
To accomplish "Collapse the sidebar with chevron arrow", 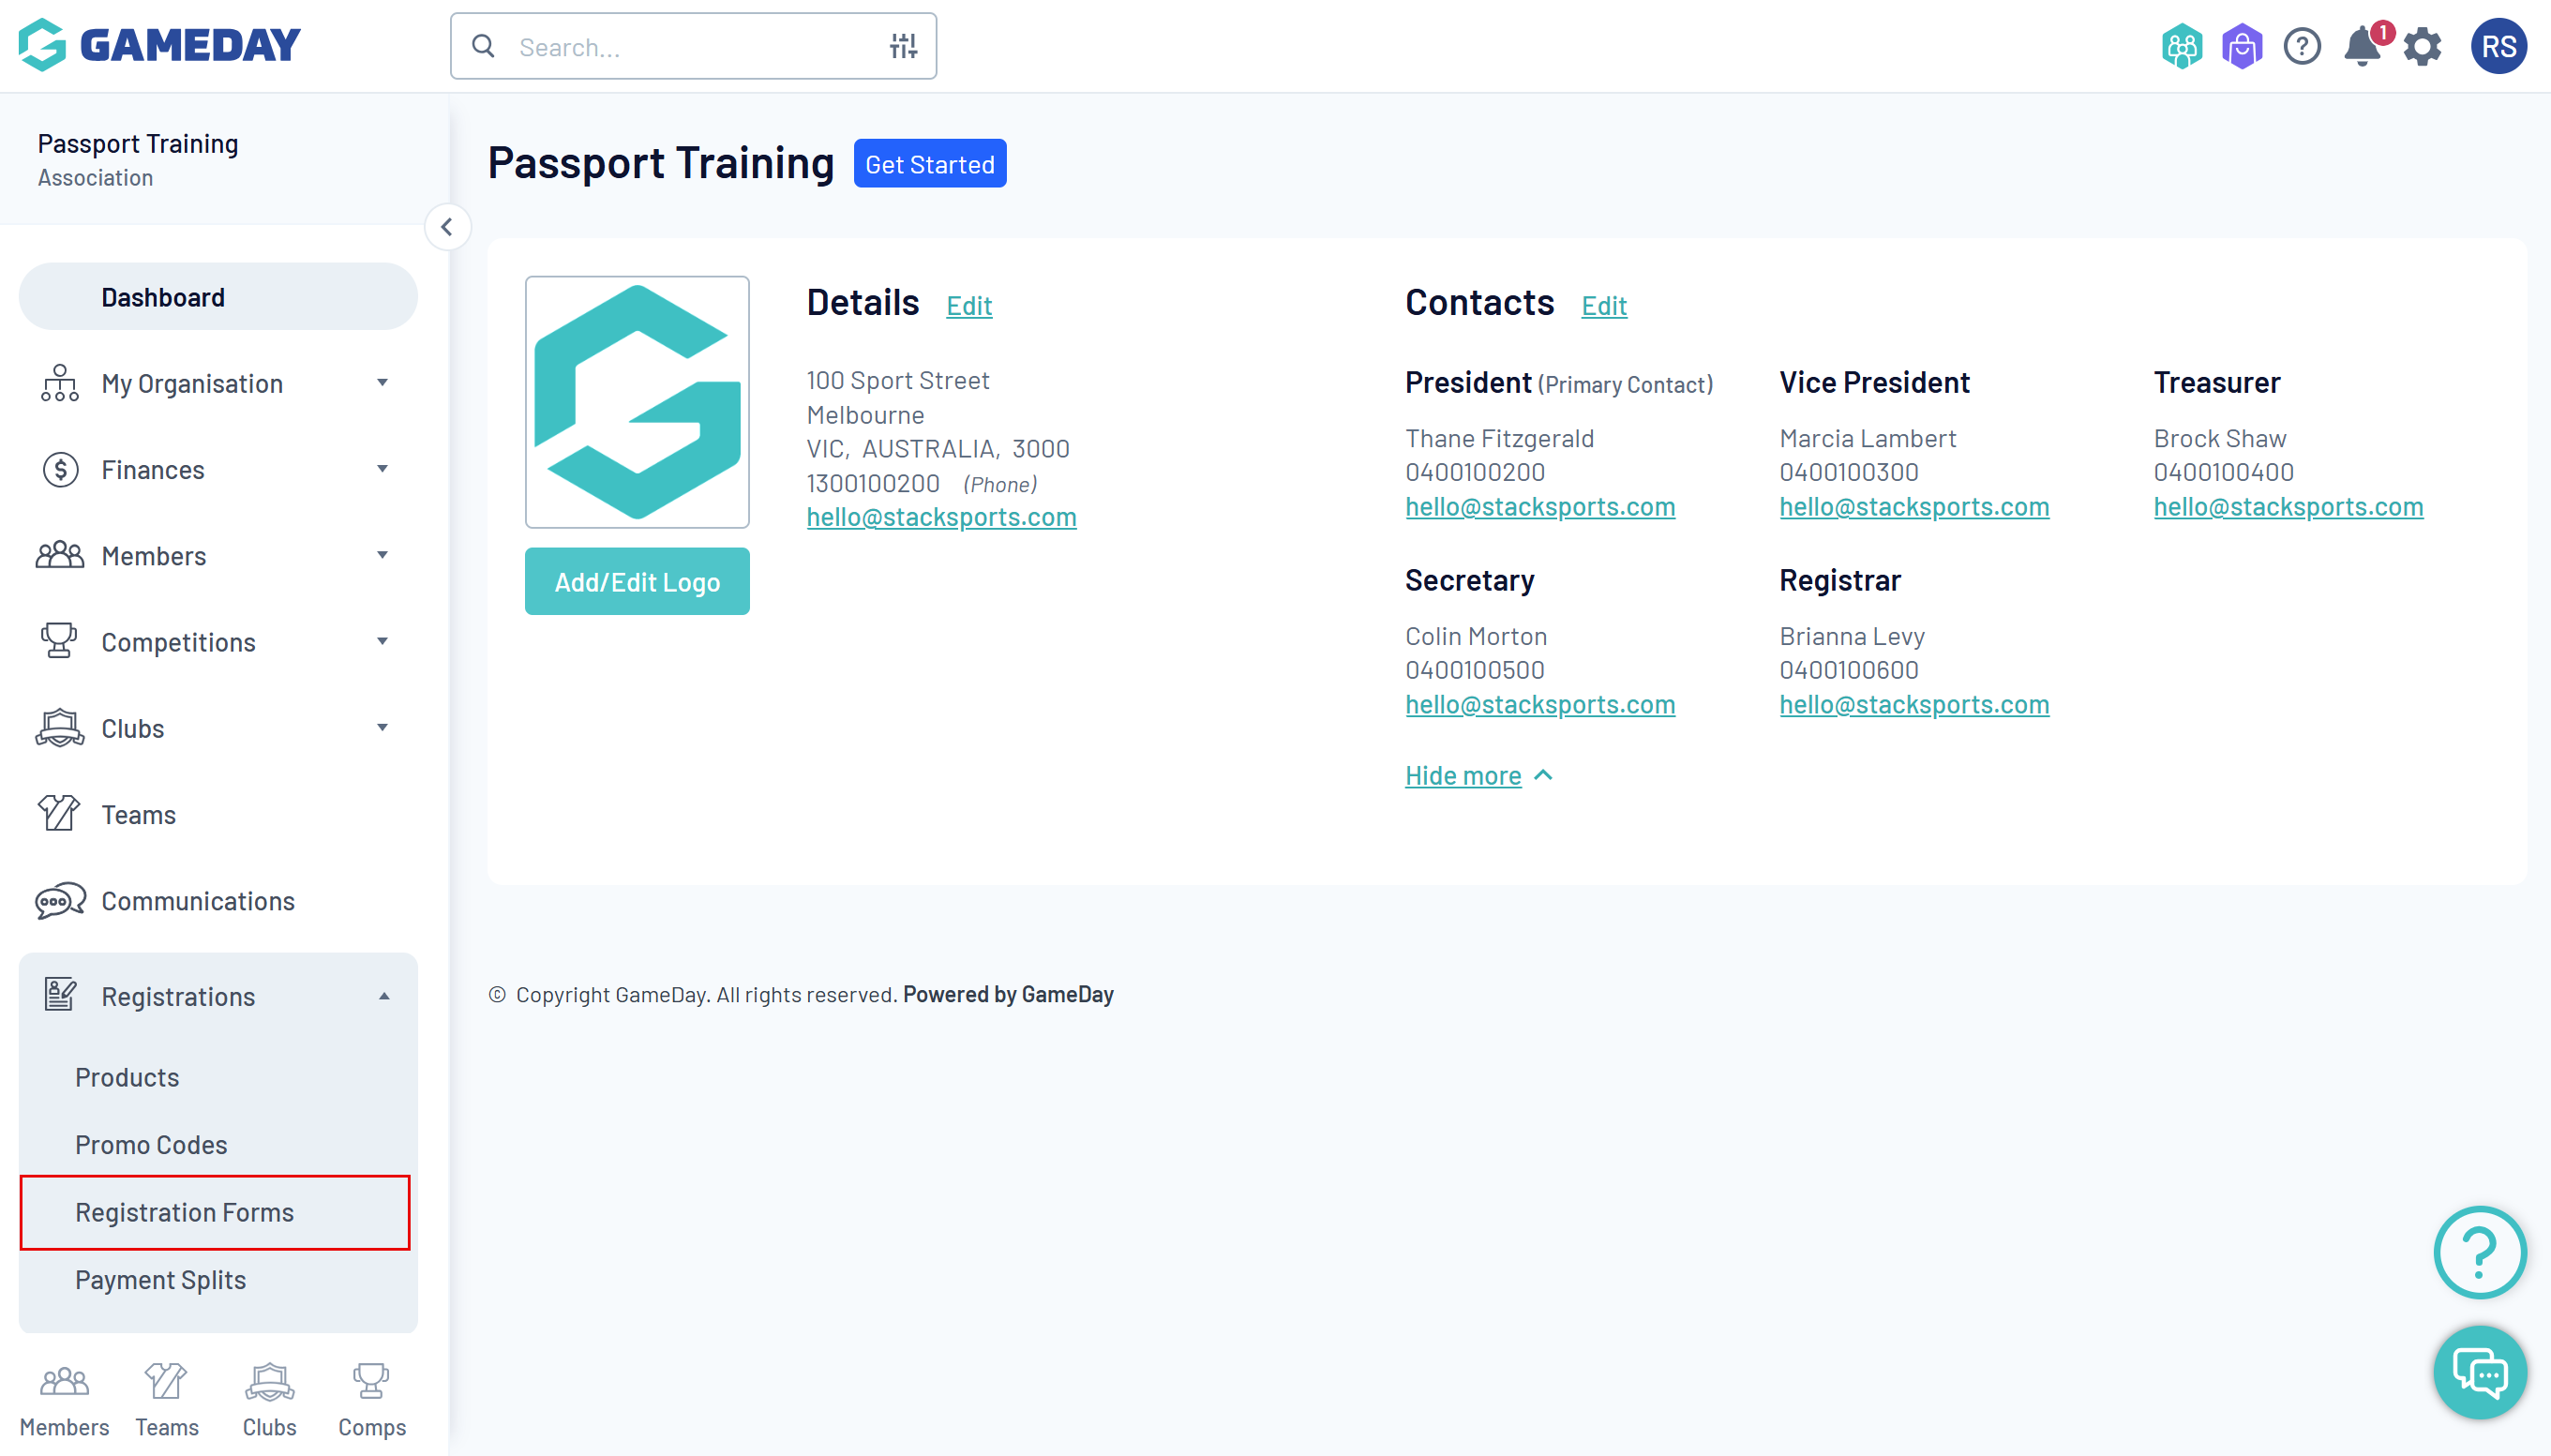I will click(447, 227).
